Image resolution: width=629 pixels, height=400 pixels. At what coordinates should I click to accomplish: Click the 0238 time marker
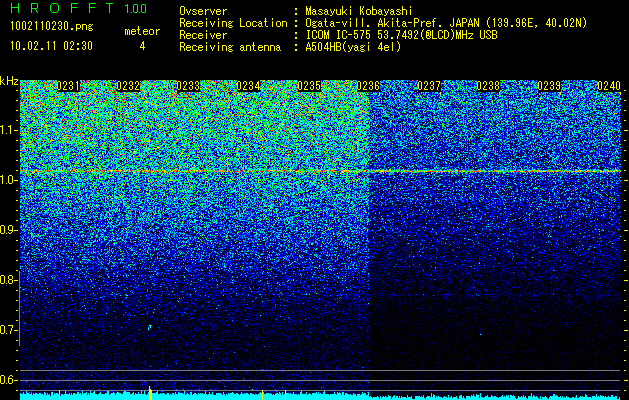click(489, 86)
